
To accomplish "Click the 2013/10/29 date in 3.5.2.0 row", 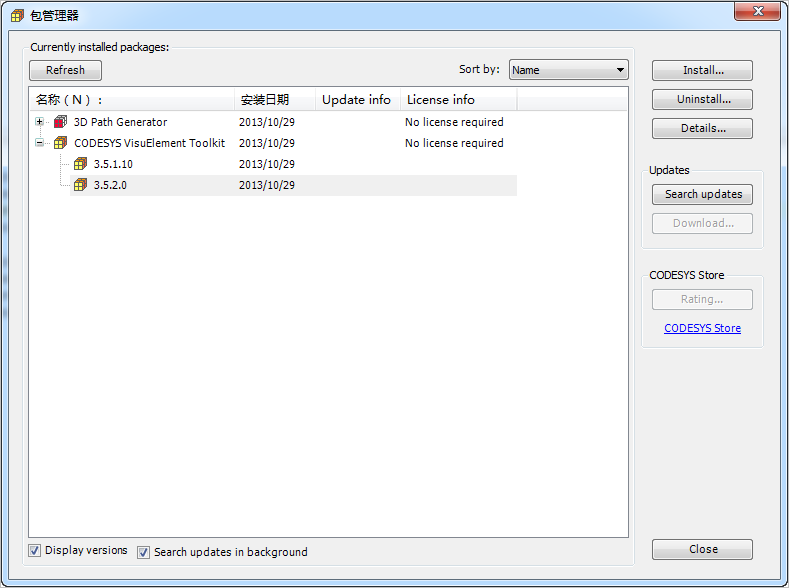I will click(x=267, y=185).
